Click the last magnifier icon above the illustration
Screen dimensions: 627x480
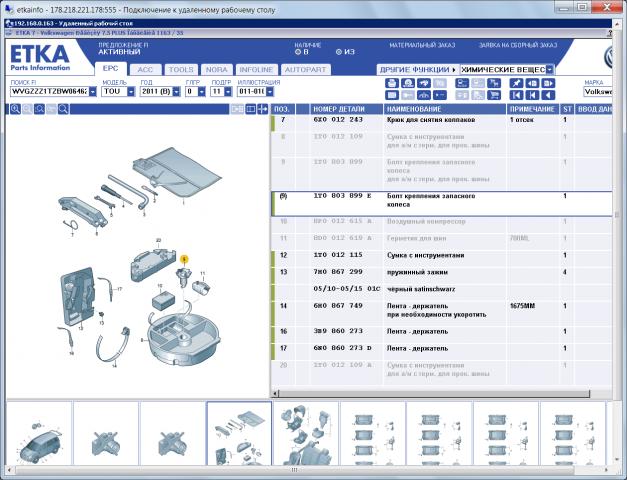coord(63,109)
